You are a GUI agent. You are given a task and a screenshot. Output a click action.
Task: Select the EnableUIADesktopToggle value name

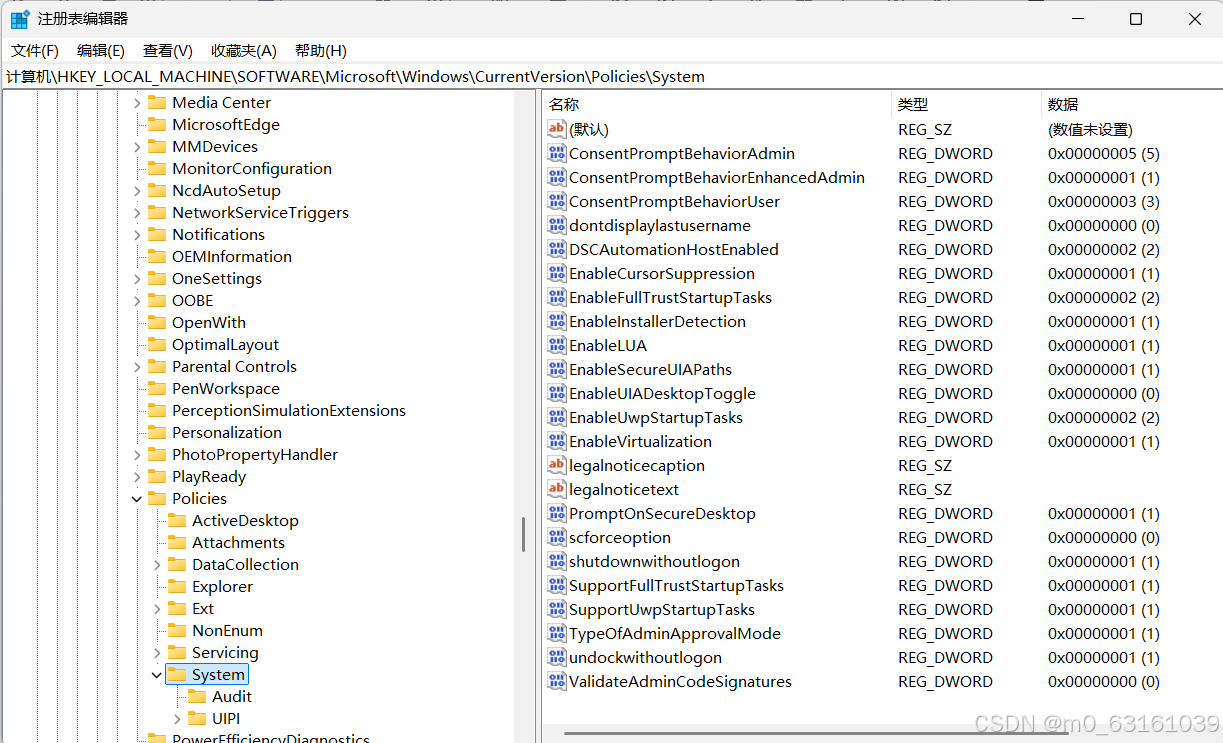pos(662,393)
